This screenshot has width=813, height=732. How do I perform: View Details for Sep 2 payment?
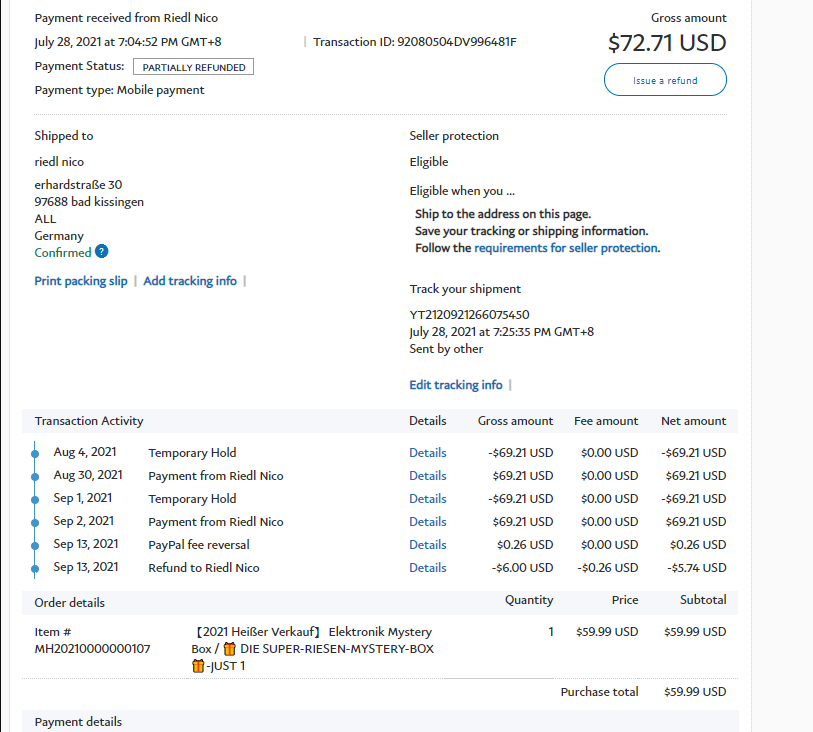click(427, 522)
